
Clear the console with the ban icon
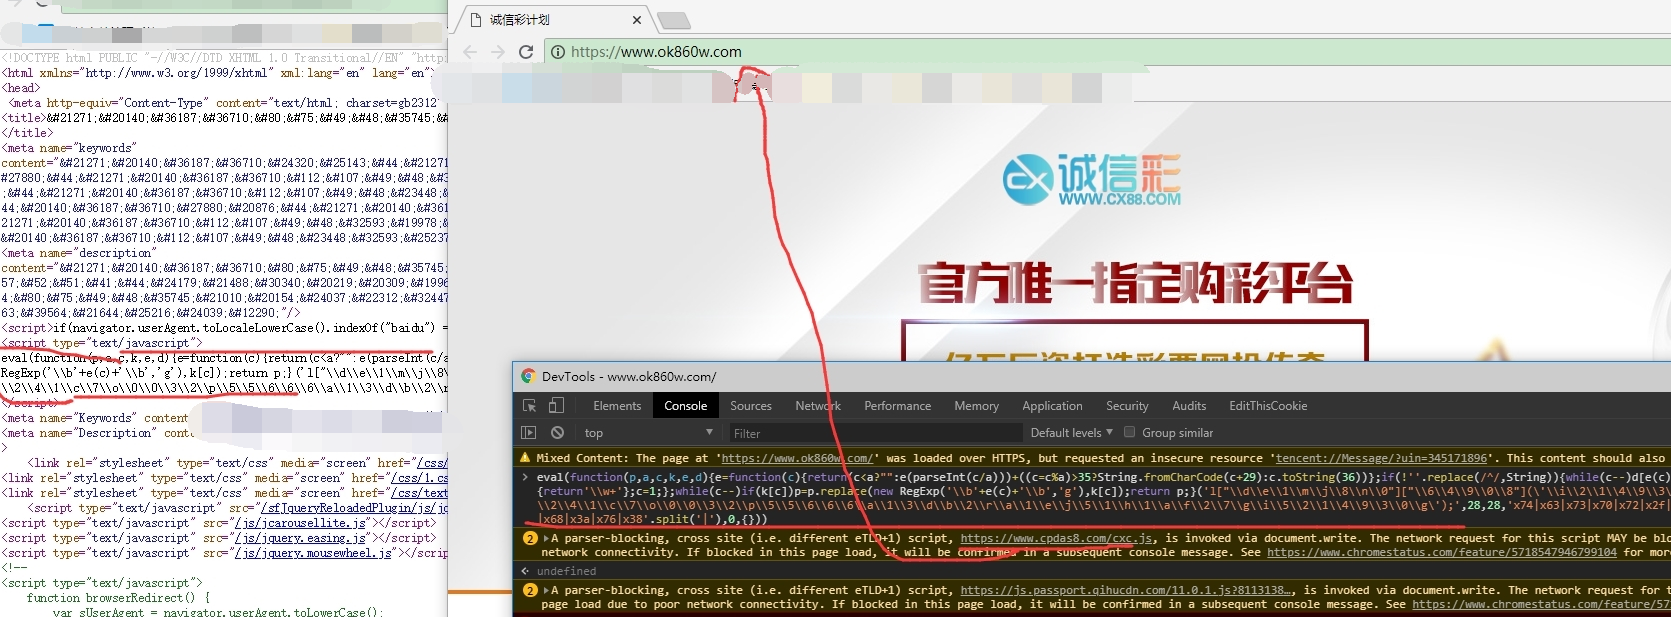pyautogui.click(x=557, y=433)
